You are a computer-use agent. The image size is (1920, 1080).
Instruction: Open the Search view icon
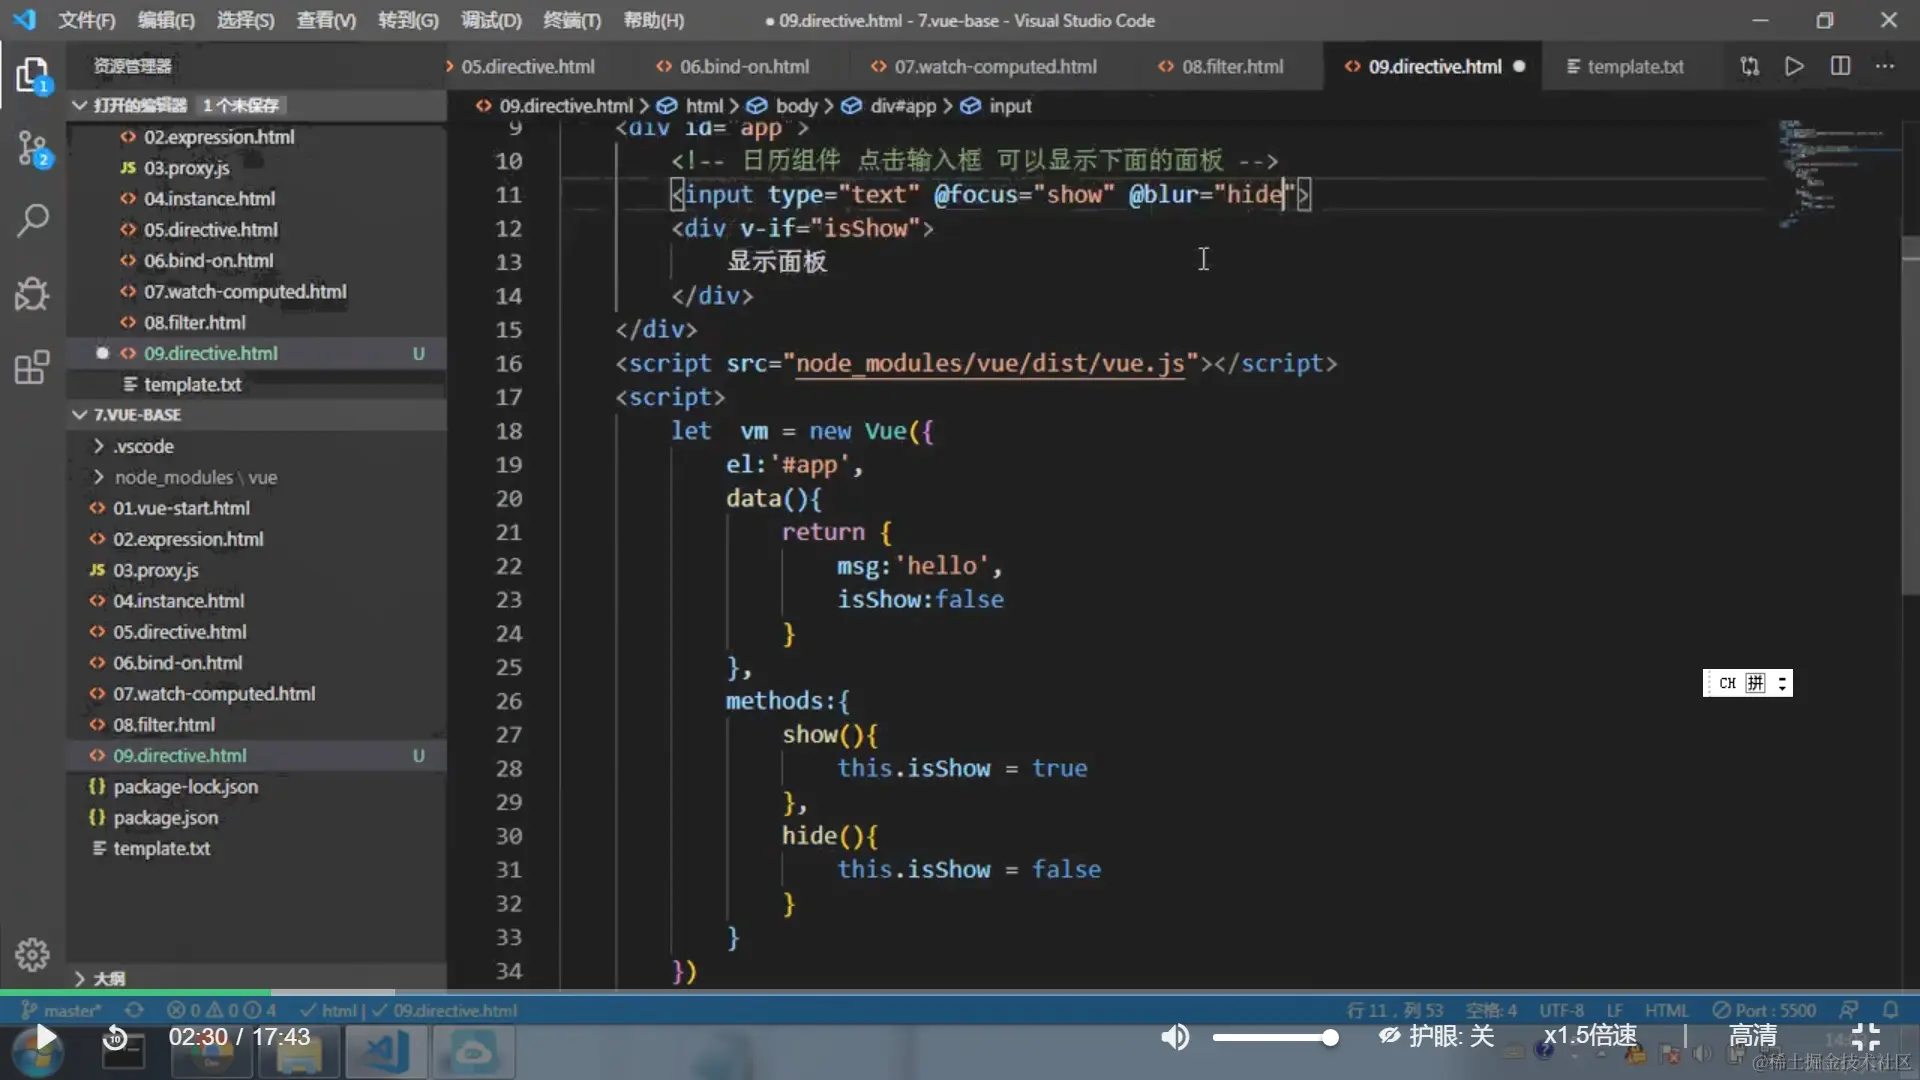click(32, 220)
